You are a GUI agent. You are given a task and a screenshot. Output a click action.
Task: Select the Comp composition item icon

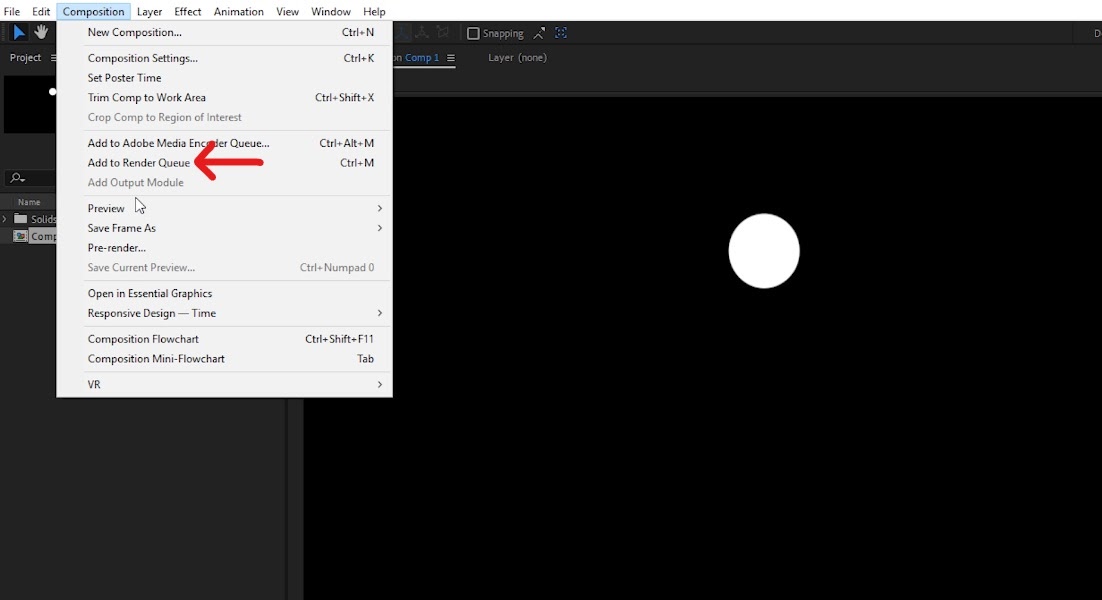[x=20, y=236]
